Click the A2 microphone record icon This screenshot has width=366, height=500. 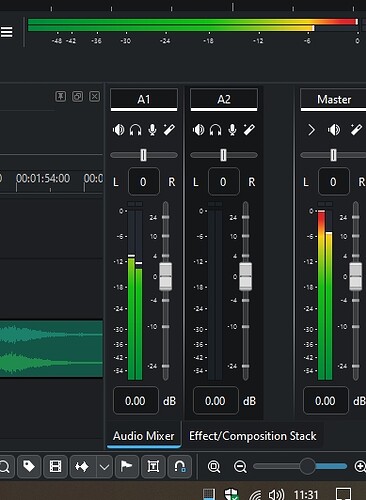pyautogui.click(x=232, y=130)
